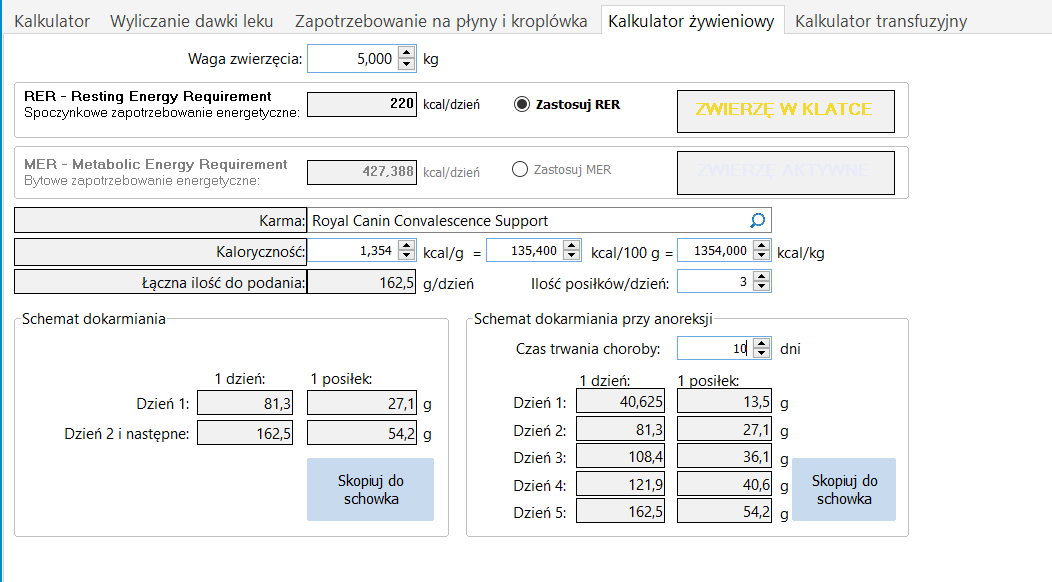This screenshot has height=582, width=1052.
Task: Decrease number of meals per day
Action: pyautogui.click(x=761, y=287)
